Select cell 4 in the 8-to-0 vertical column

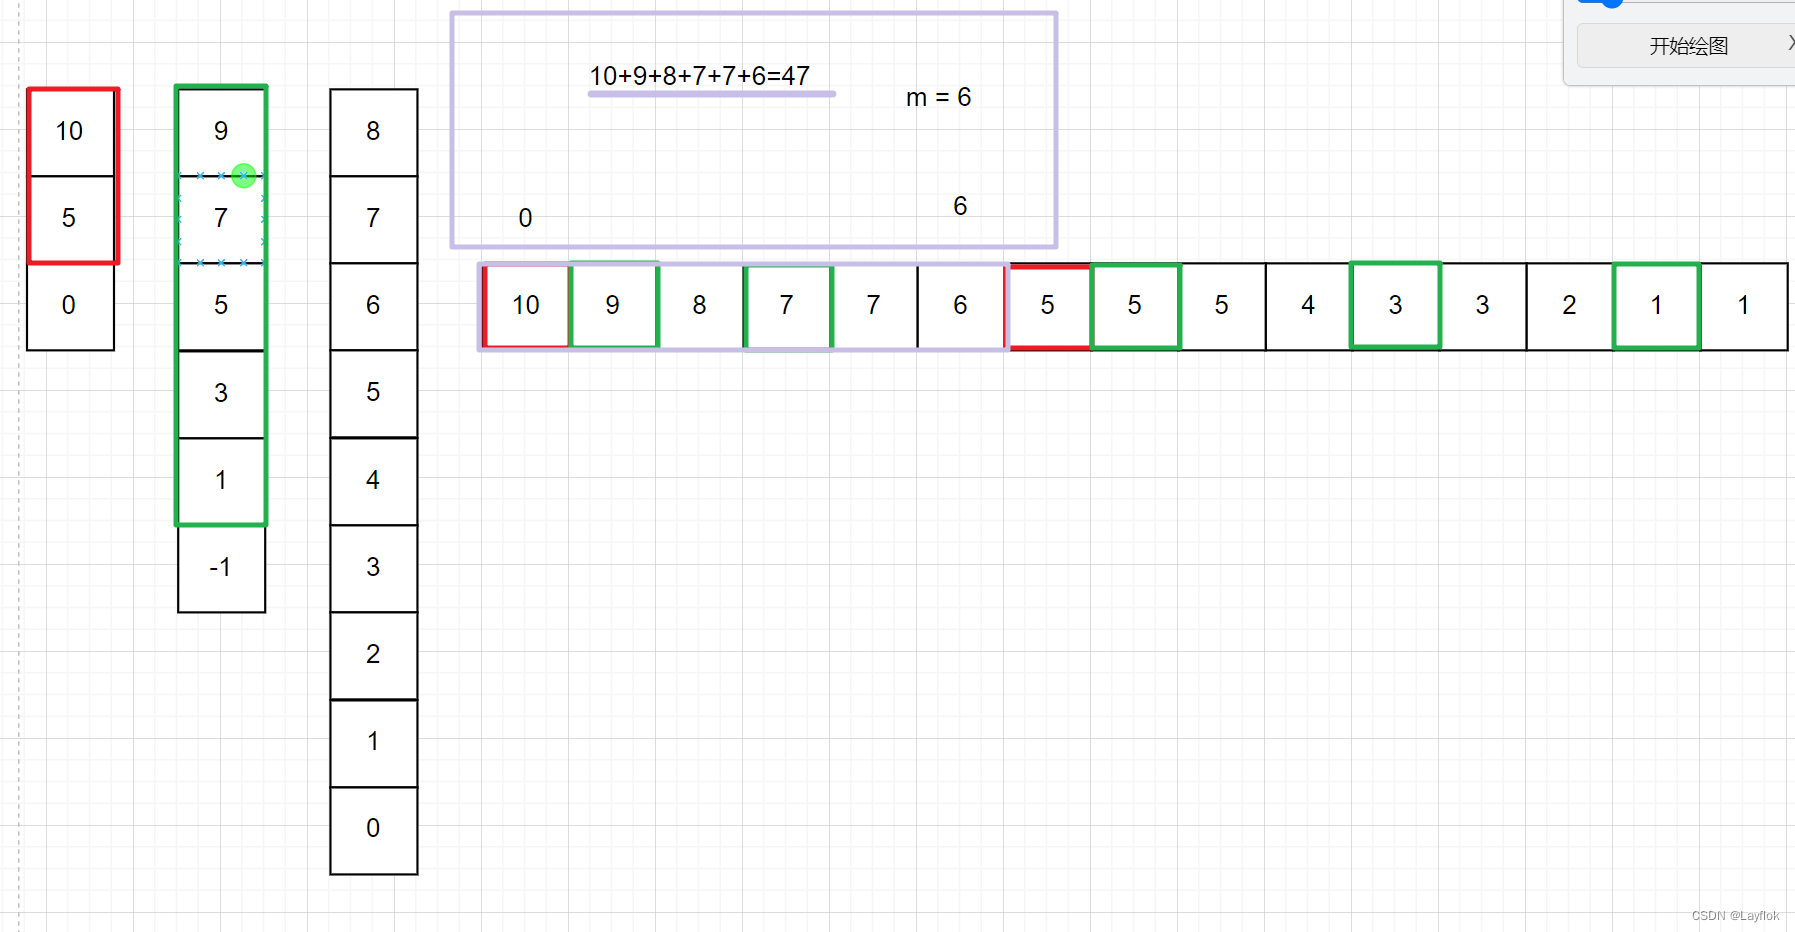tap(374, 481)
